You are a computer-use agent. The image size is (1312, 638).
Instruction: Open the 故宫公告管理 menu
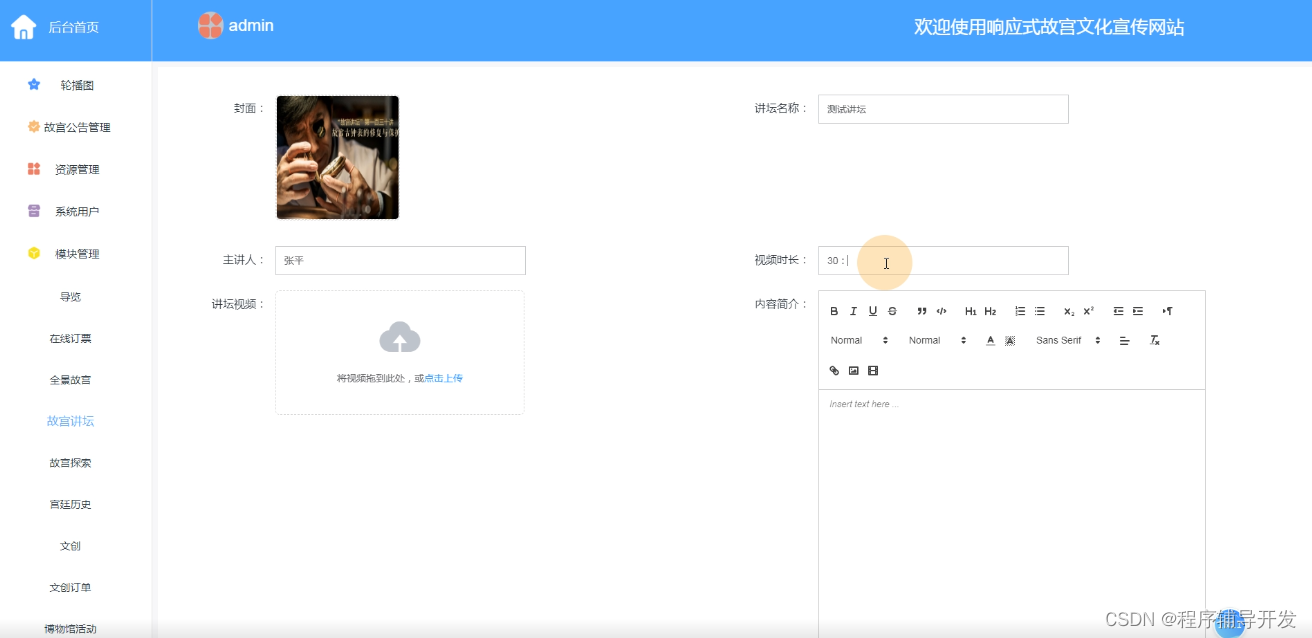(76, 127)
